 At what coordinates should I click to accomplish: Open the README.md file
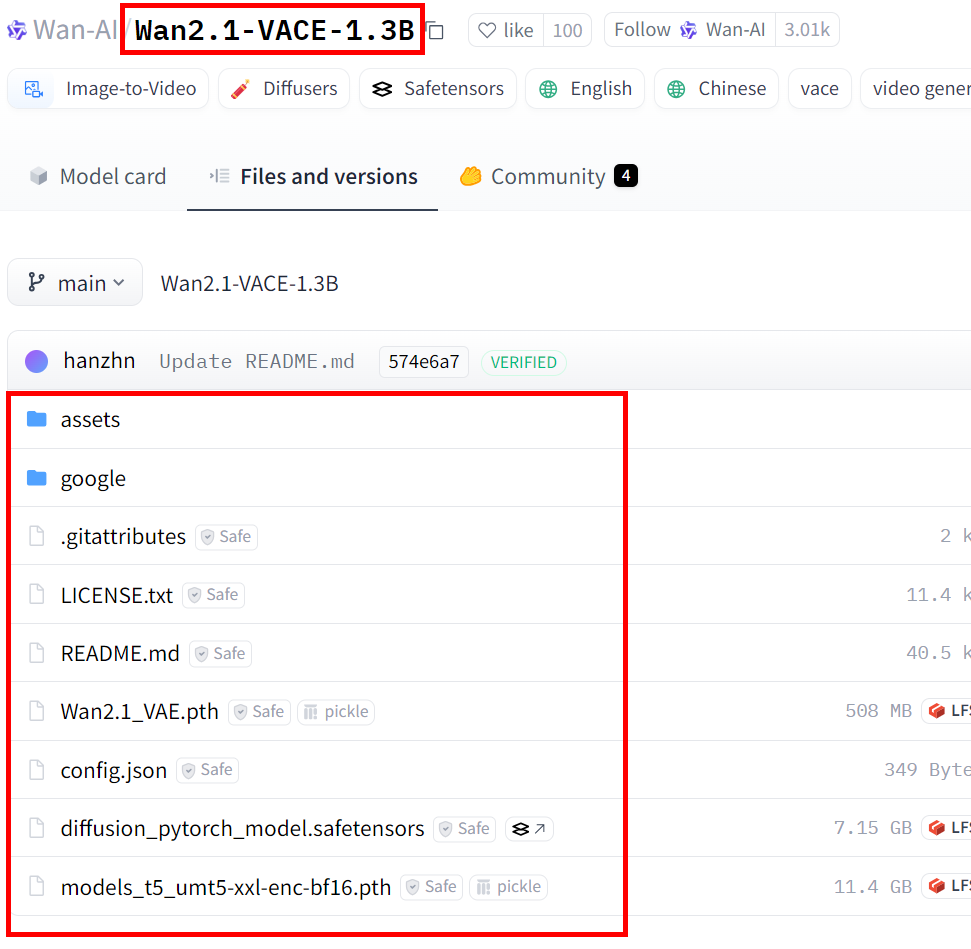[120, 654]
